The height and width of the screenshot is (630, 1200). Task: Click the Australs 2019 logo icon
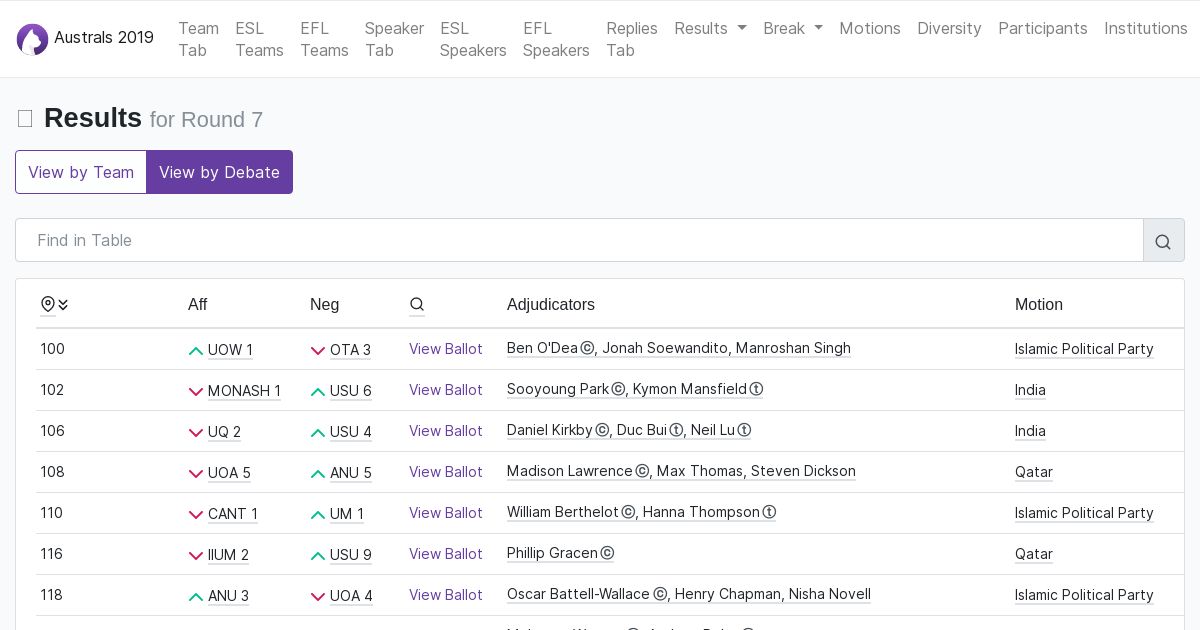pos(32,39)
